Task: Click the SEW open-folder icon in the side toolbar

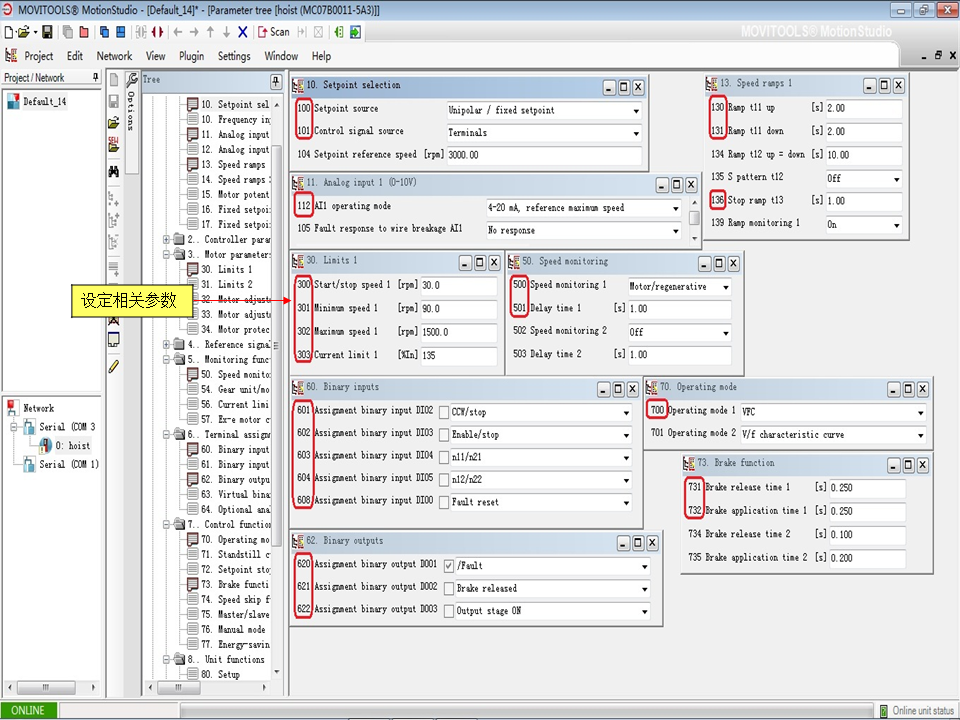Action: click(x=114, y=144)
